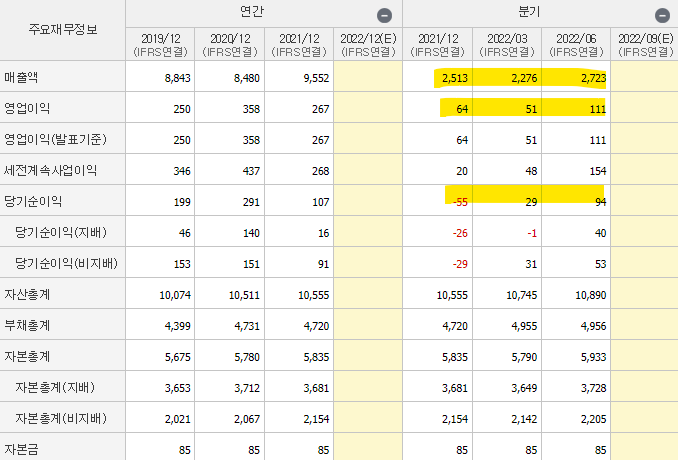
Task: Select the quarterly 2022/06 column header
Action: pyautogui.click(x=576, y=45)
